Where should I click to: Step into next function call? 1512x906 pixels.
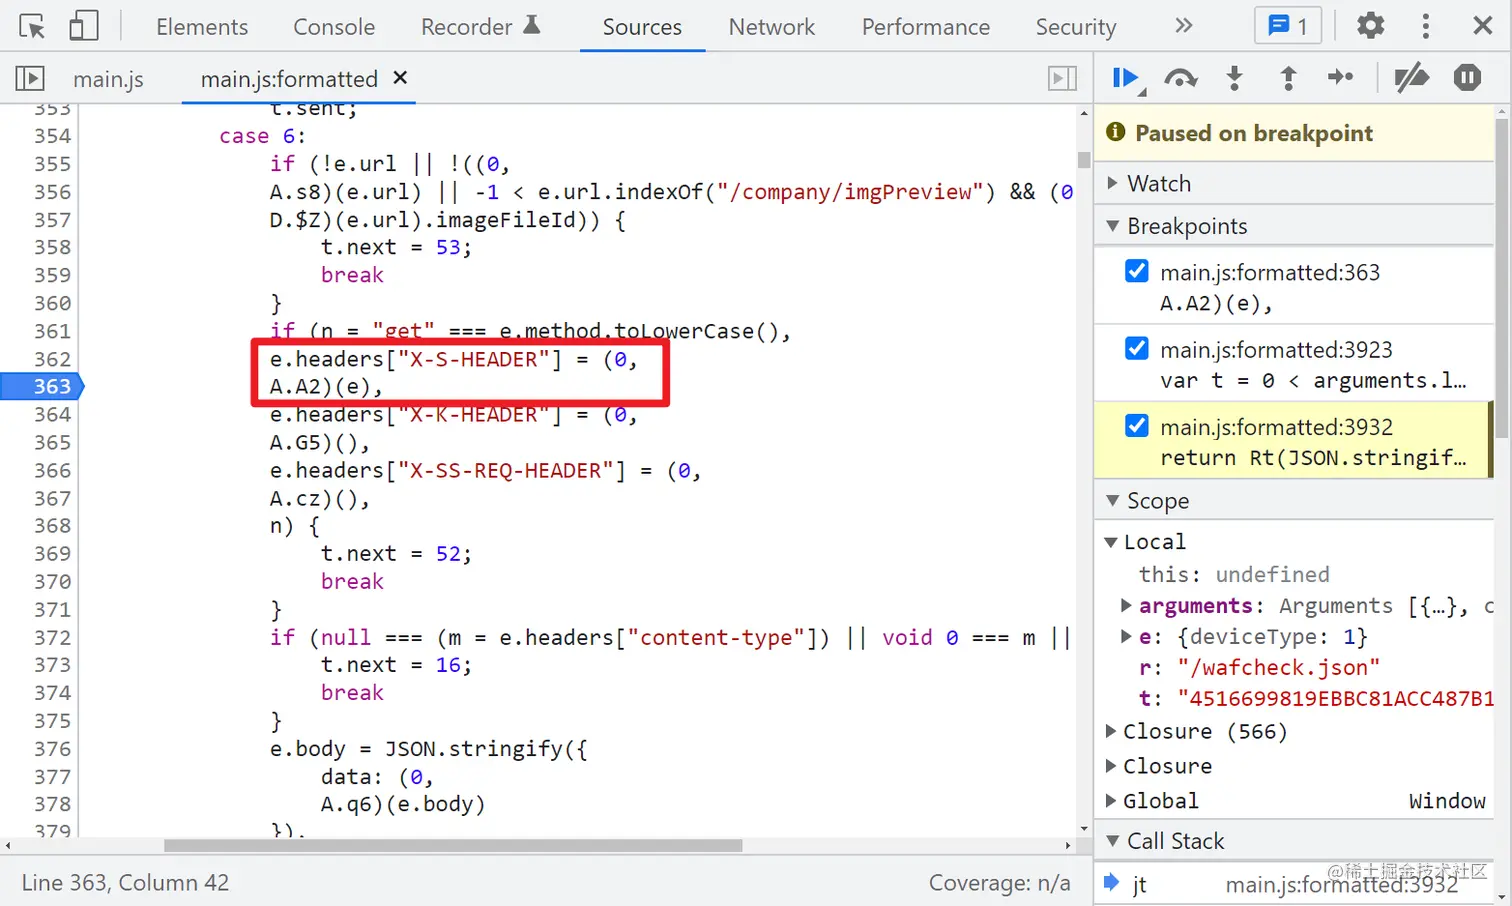pos(1235,78)
